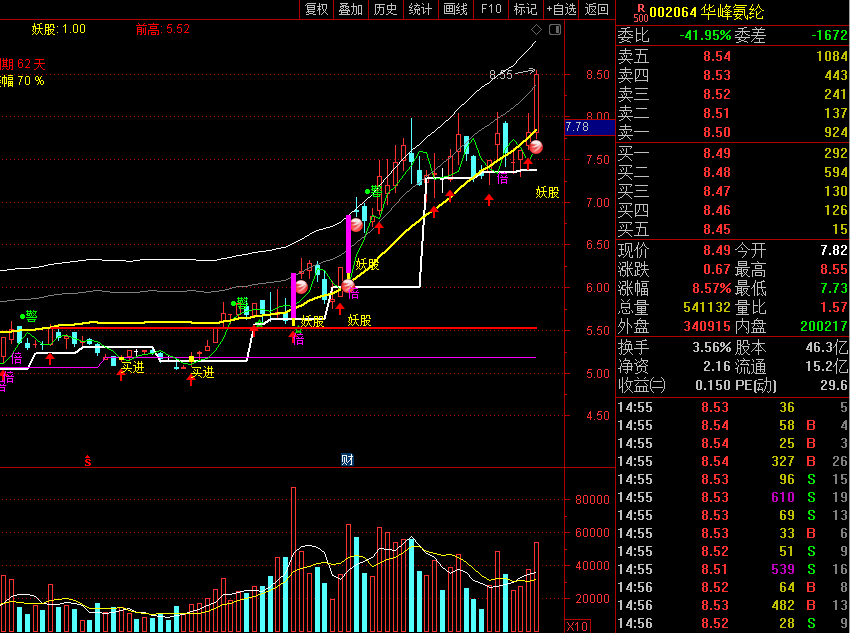Select the 买二 8.48 bid row
This screenshot has height=633, width=850.
(x=733, y=172)
